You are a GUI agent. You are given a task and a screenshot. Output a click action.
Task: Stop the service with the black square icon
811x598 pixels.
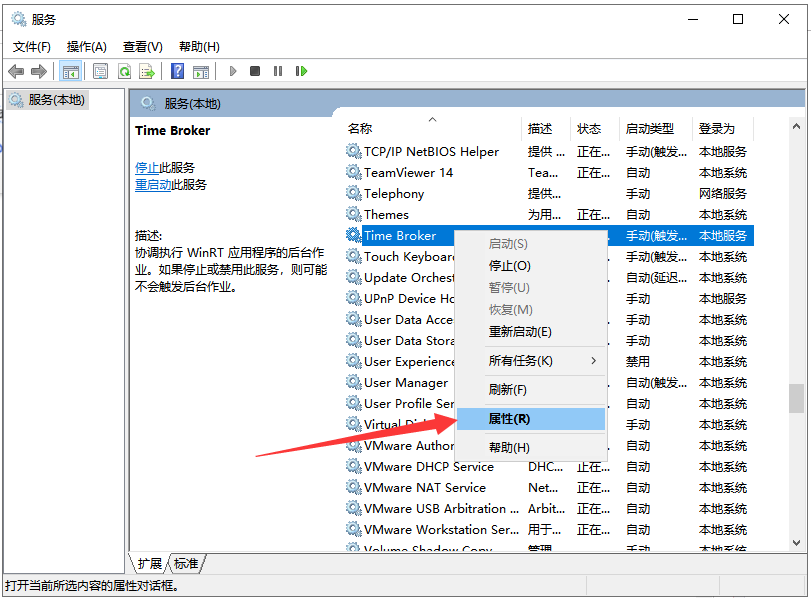click(257, 70)
